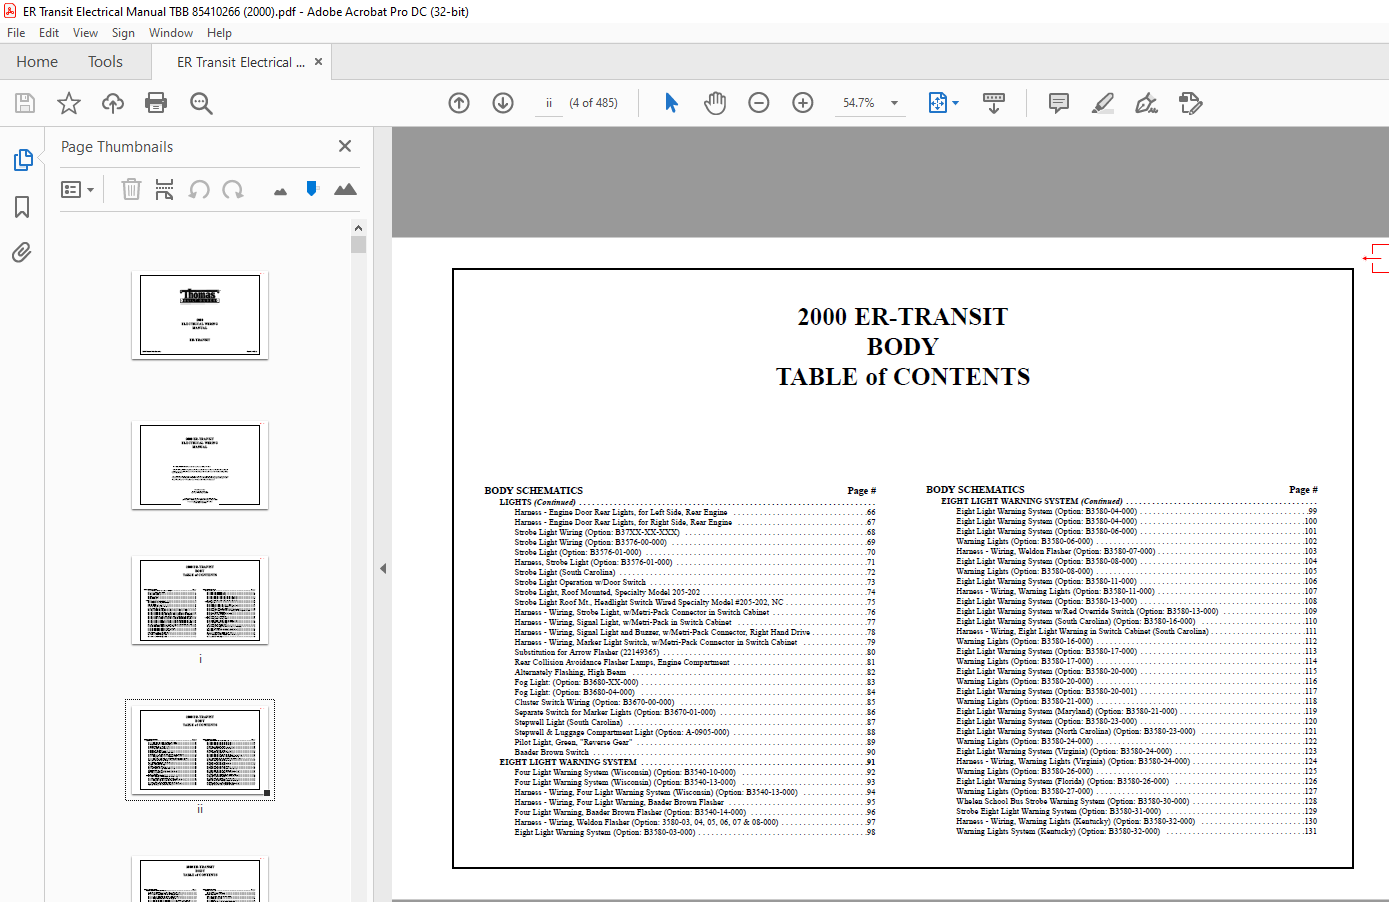Click the '2000 ER-TRANSIT' title text
The width and height of the screenshot is (1389, 902).
point(903,317)
